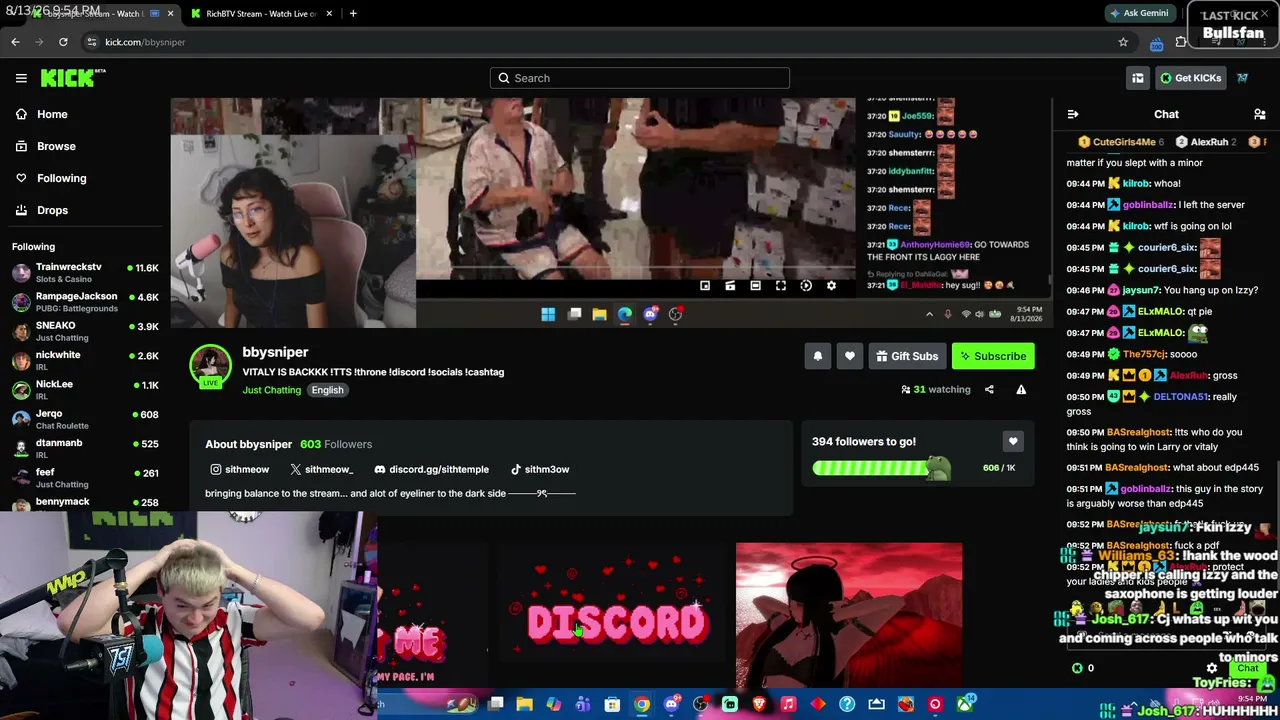Go back in the browser
The width and height of the screenshot is (1280, 720).
pyautogui.click(x=15, y=42)
